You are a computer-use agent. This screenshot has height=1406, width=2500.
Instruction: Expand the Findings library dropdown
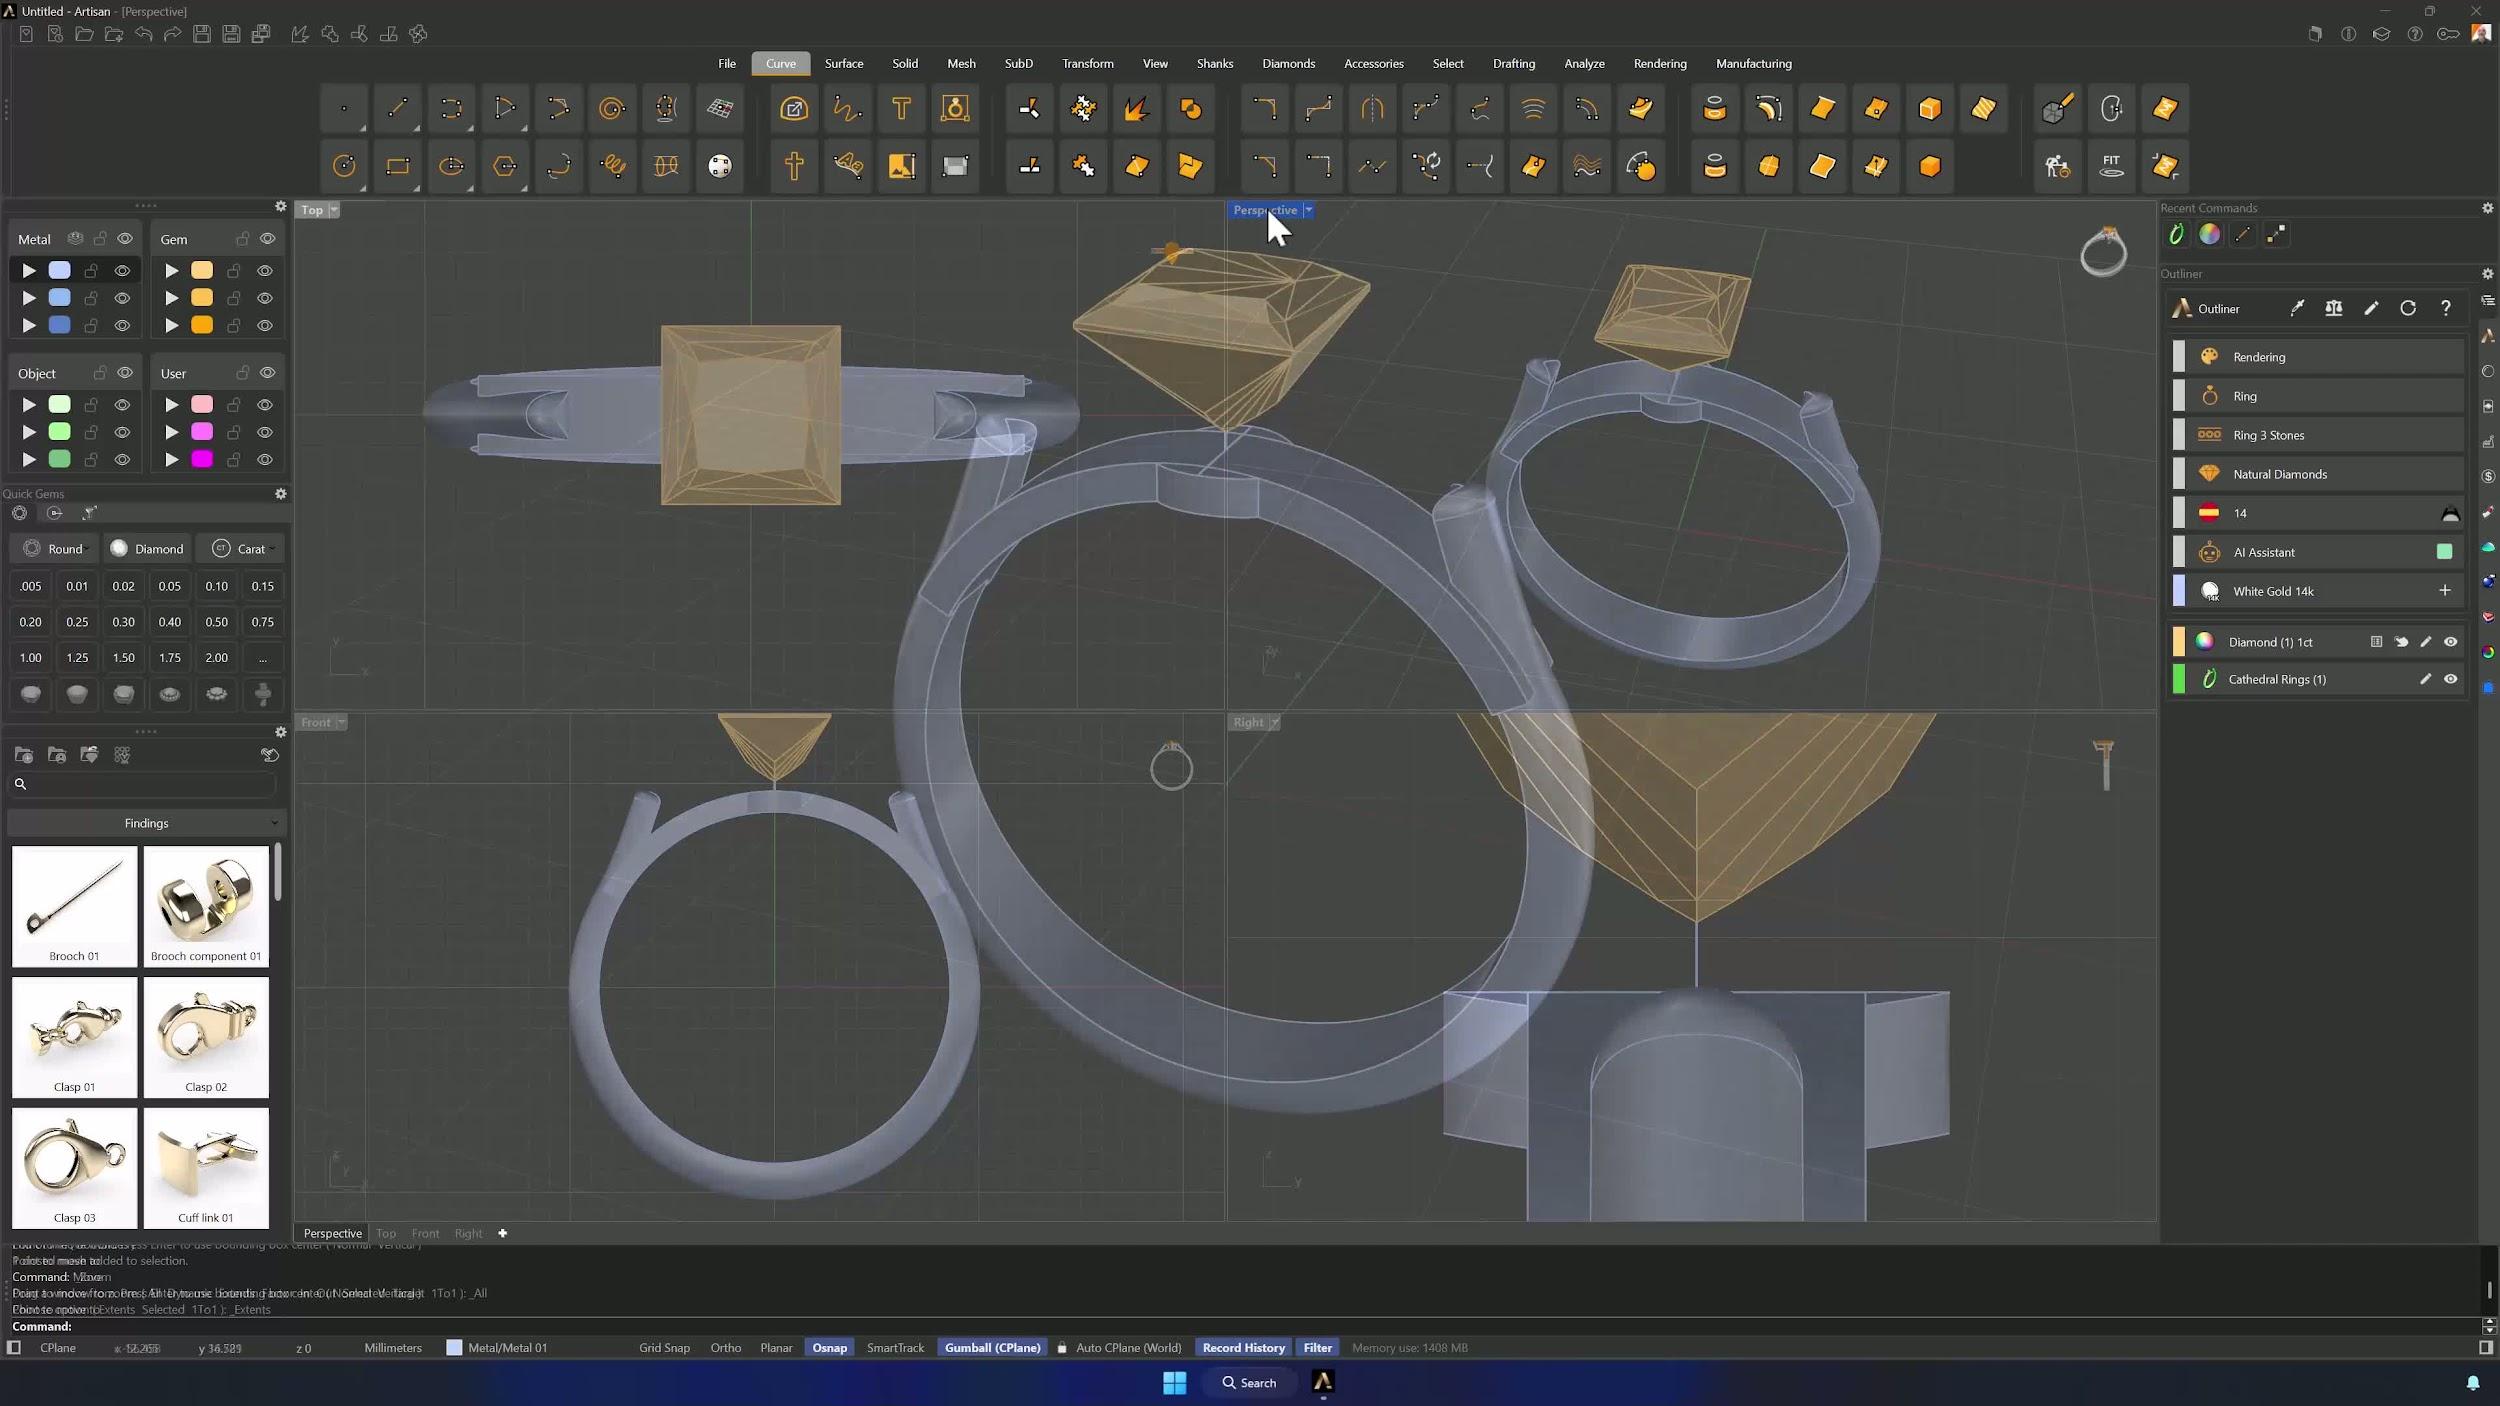pyautogui.click(x=147, y=823)
